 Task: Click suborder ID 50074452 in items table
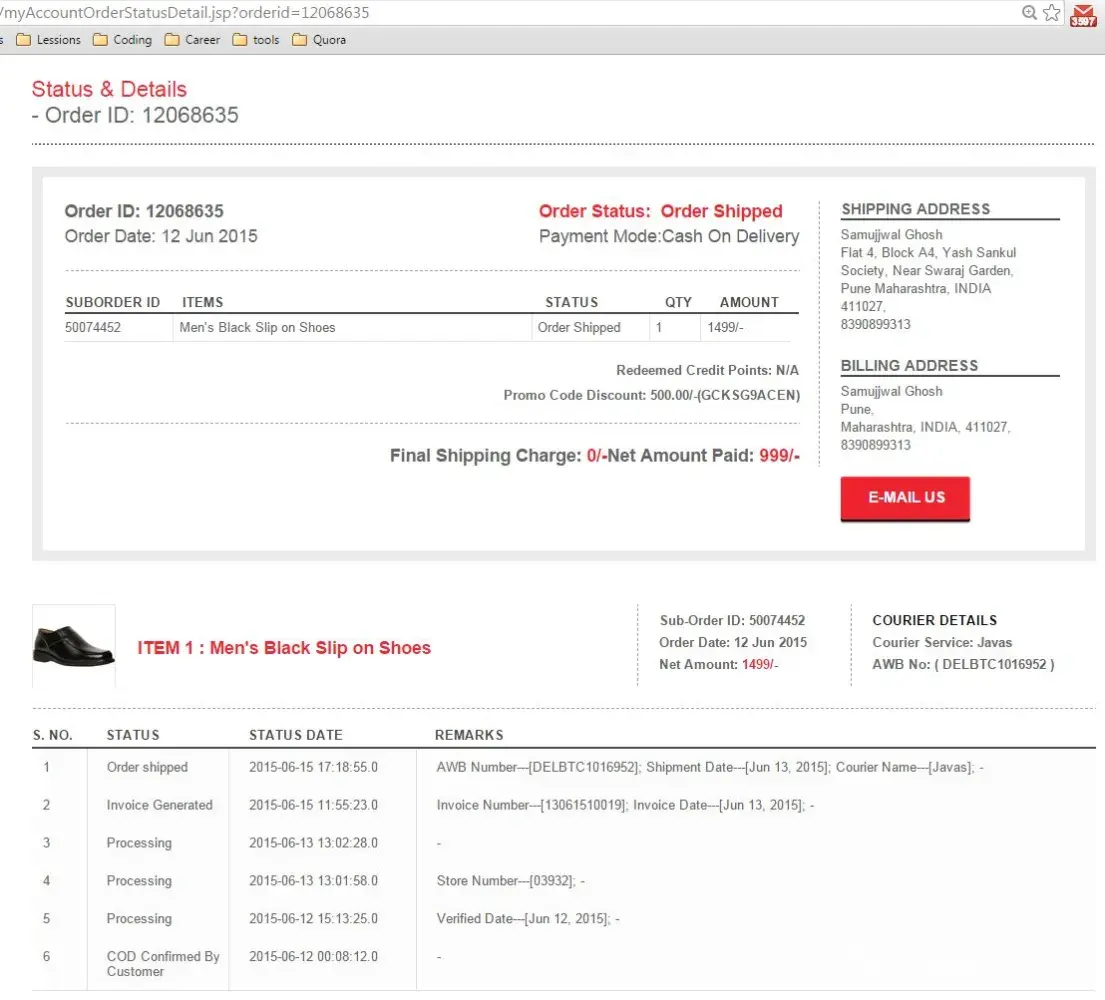(93, 327)
